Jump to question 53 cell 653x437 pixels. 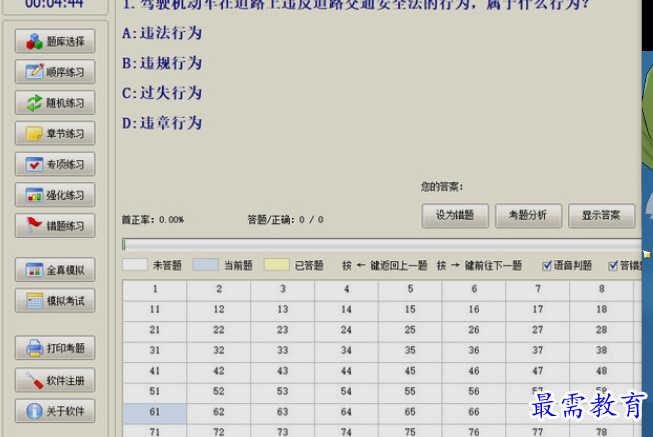[x=282, y=392]
